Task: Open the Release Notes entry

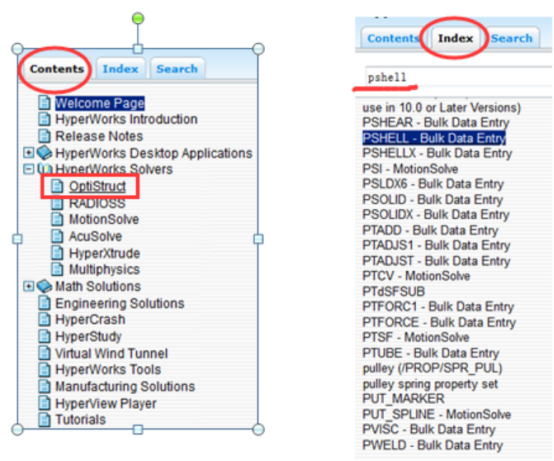Action: tap(99, 136)
